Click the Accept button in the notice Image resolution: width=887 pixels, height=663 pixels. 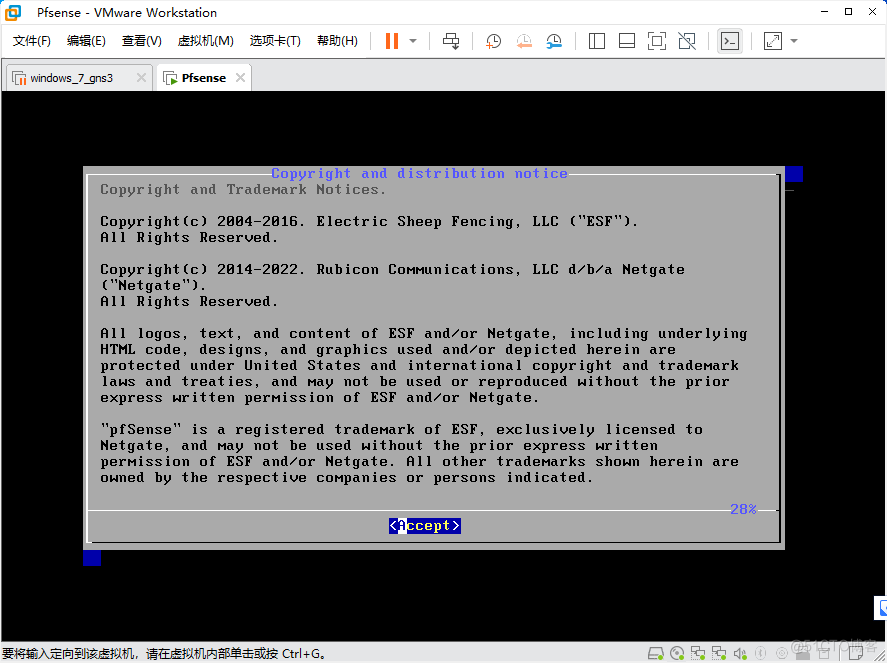[425, 526]
